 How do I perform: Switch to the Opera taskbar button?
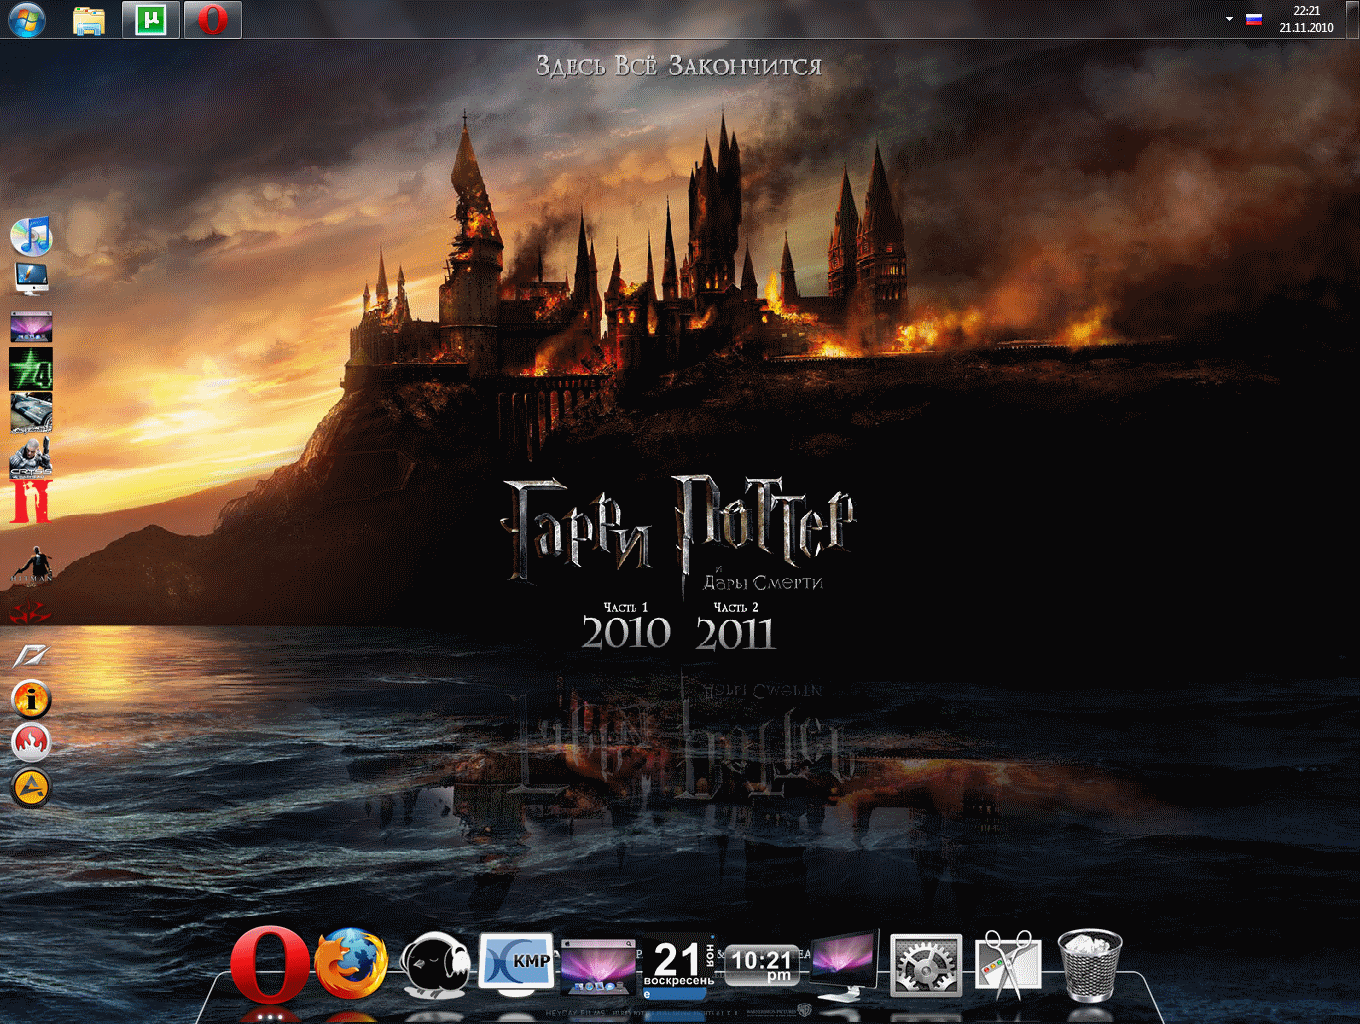click(x=212, y=20)
